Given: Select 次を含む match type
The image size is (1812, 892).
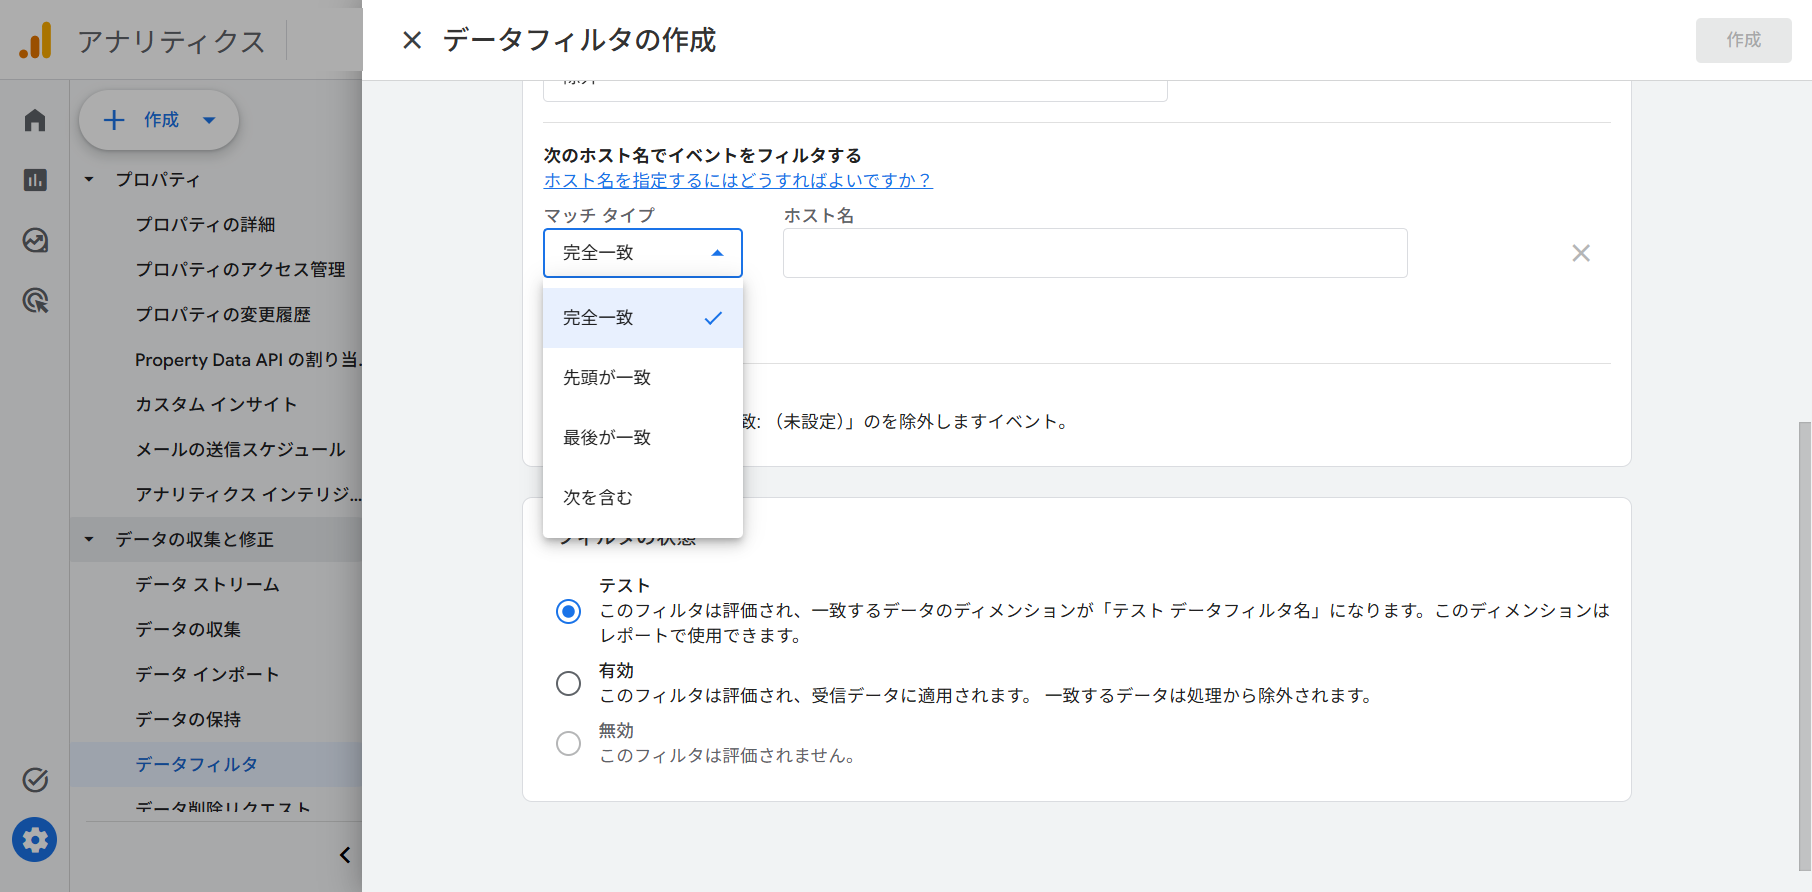Looking at the screenshot, I should click(643, 498).
